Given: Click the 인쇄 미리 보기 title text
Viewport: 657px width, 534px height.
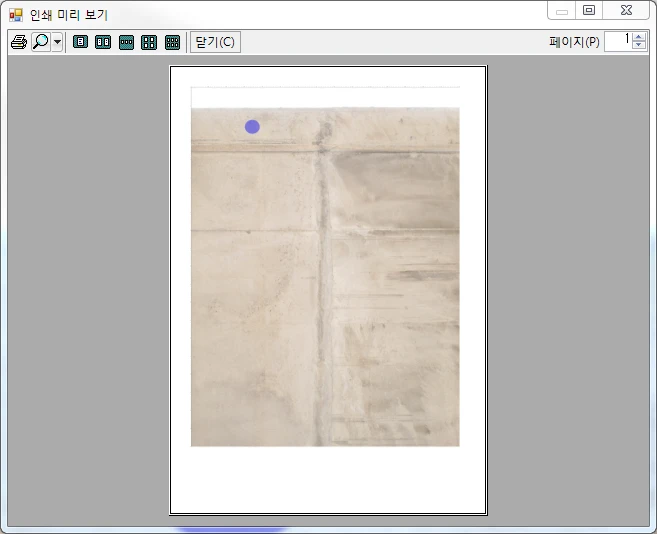Looking at the screenshot, I should [69, 15].
